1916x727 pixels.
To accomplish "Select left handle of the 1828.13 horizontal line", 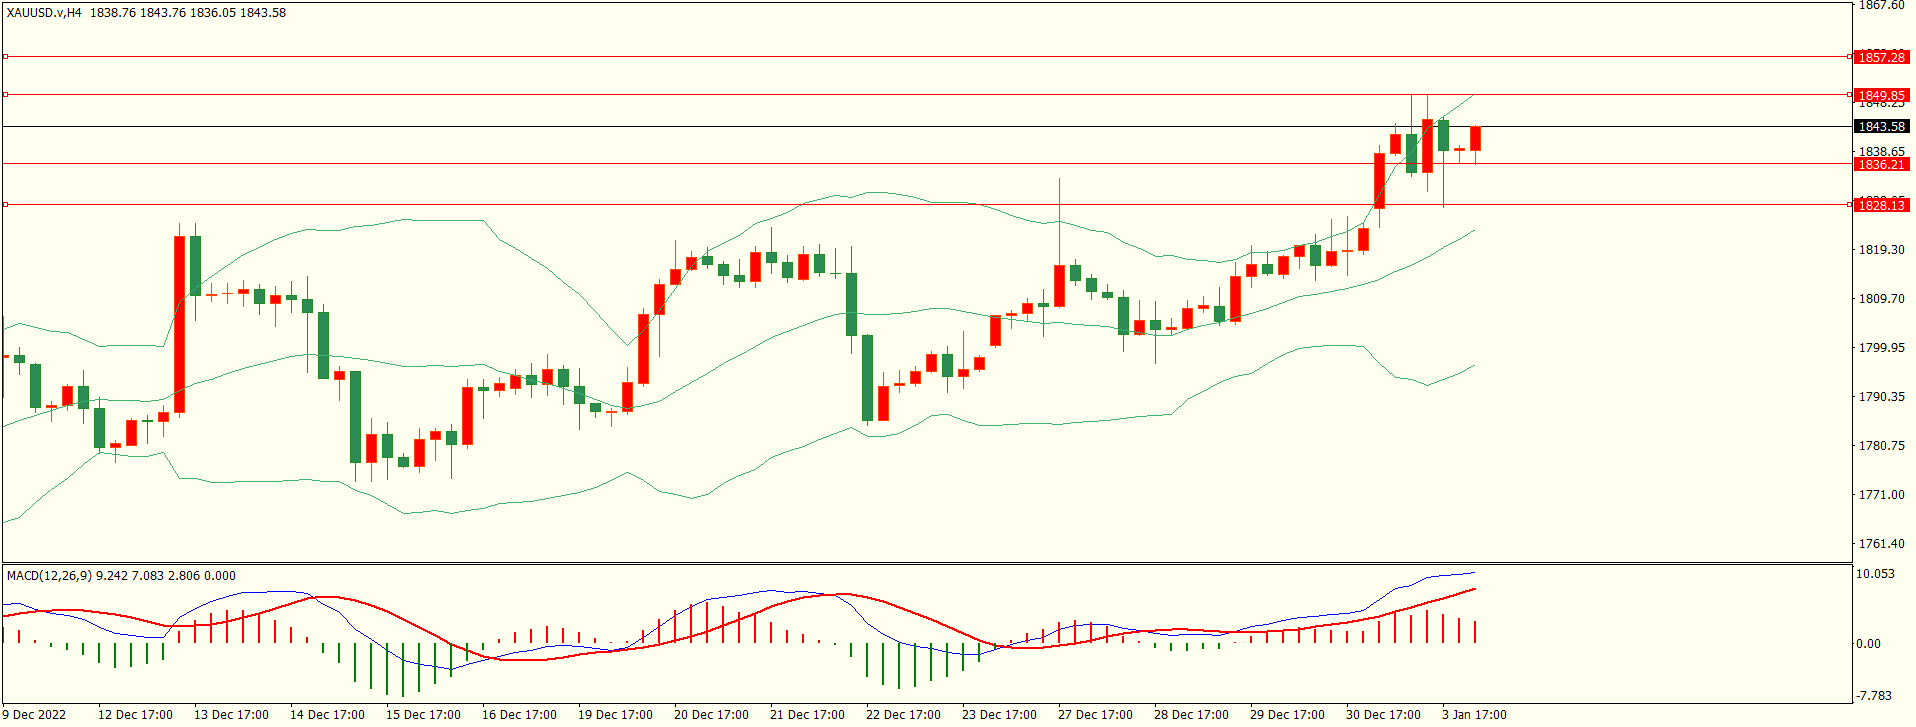I will pyautogui.click(x=5, y=205).
